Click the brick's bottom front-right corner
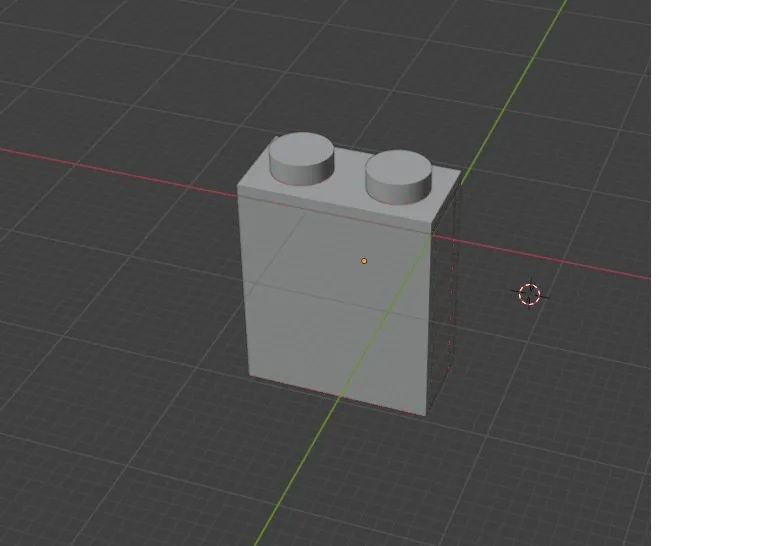This screenshot has width=768, height=546. tap(427, 415)
